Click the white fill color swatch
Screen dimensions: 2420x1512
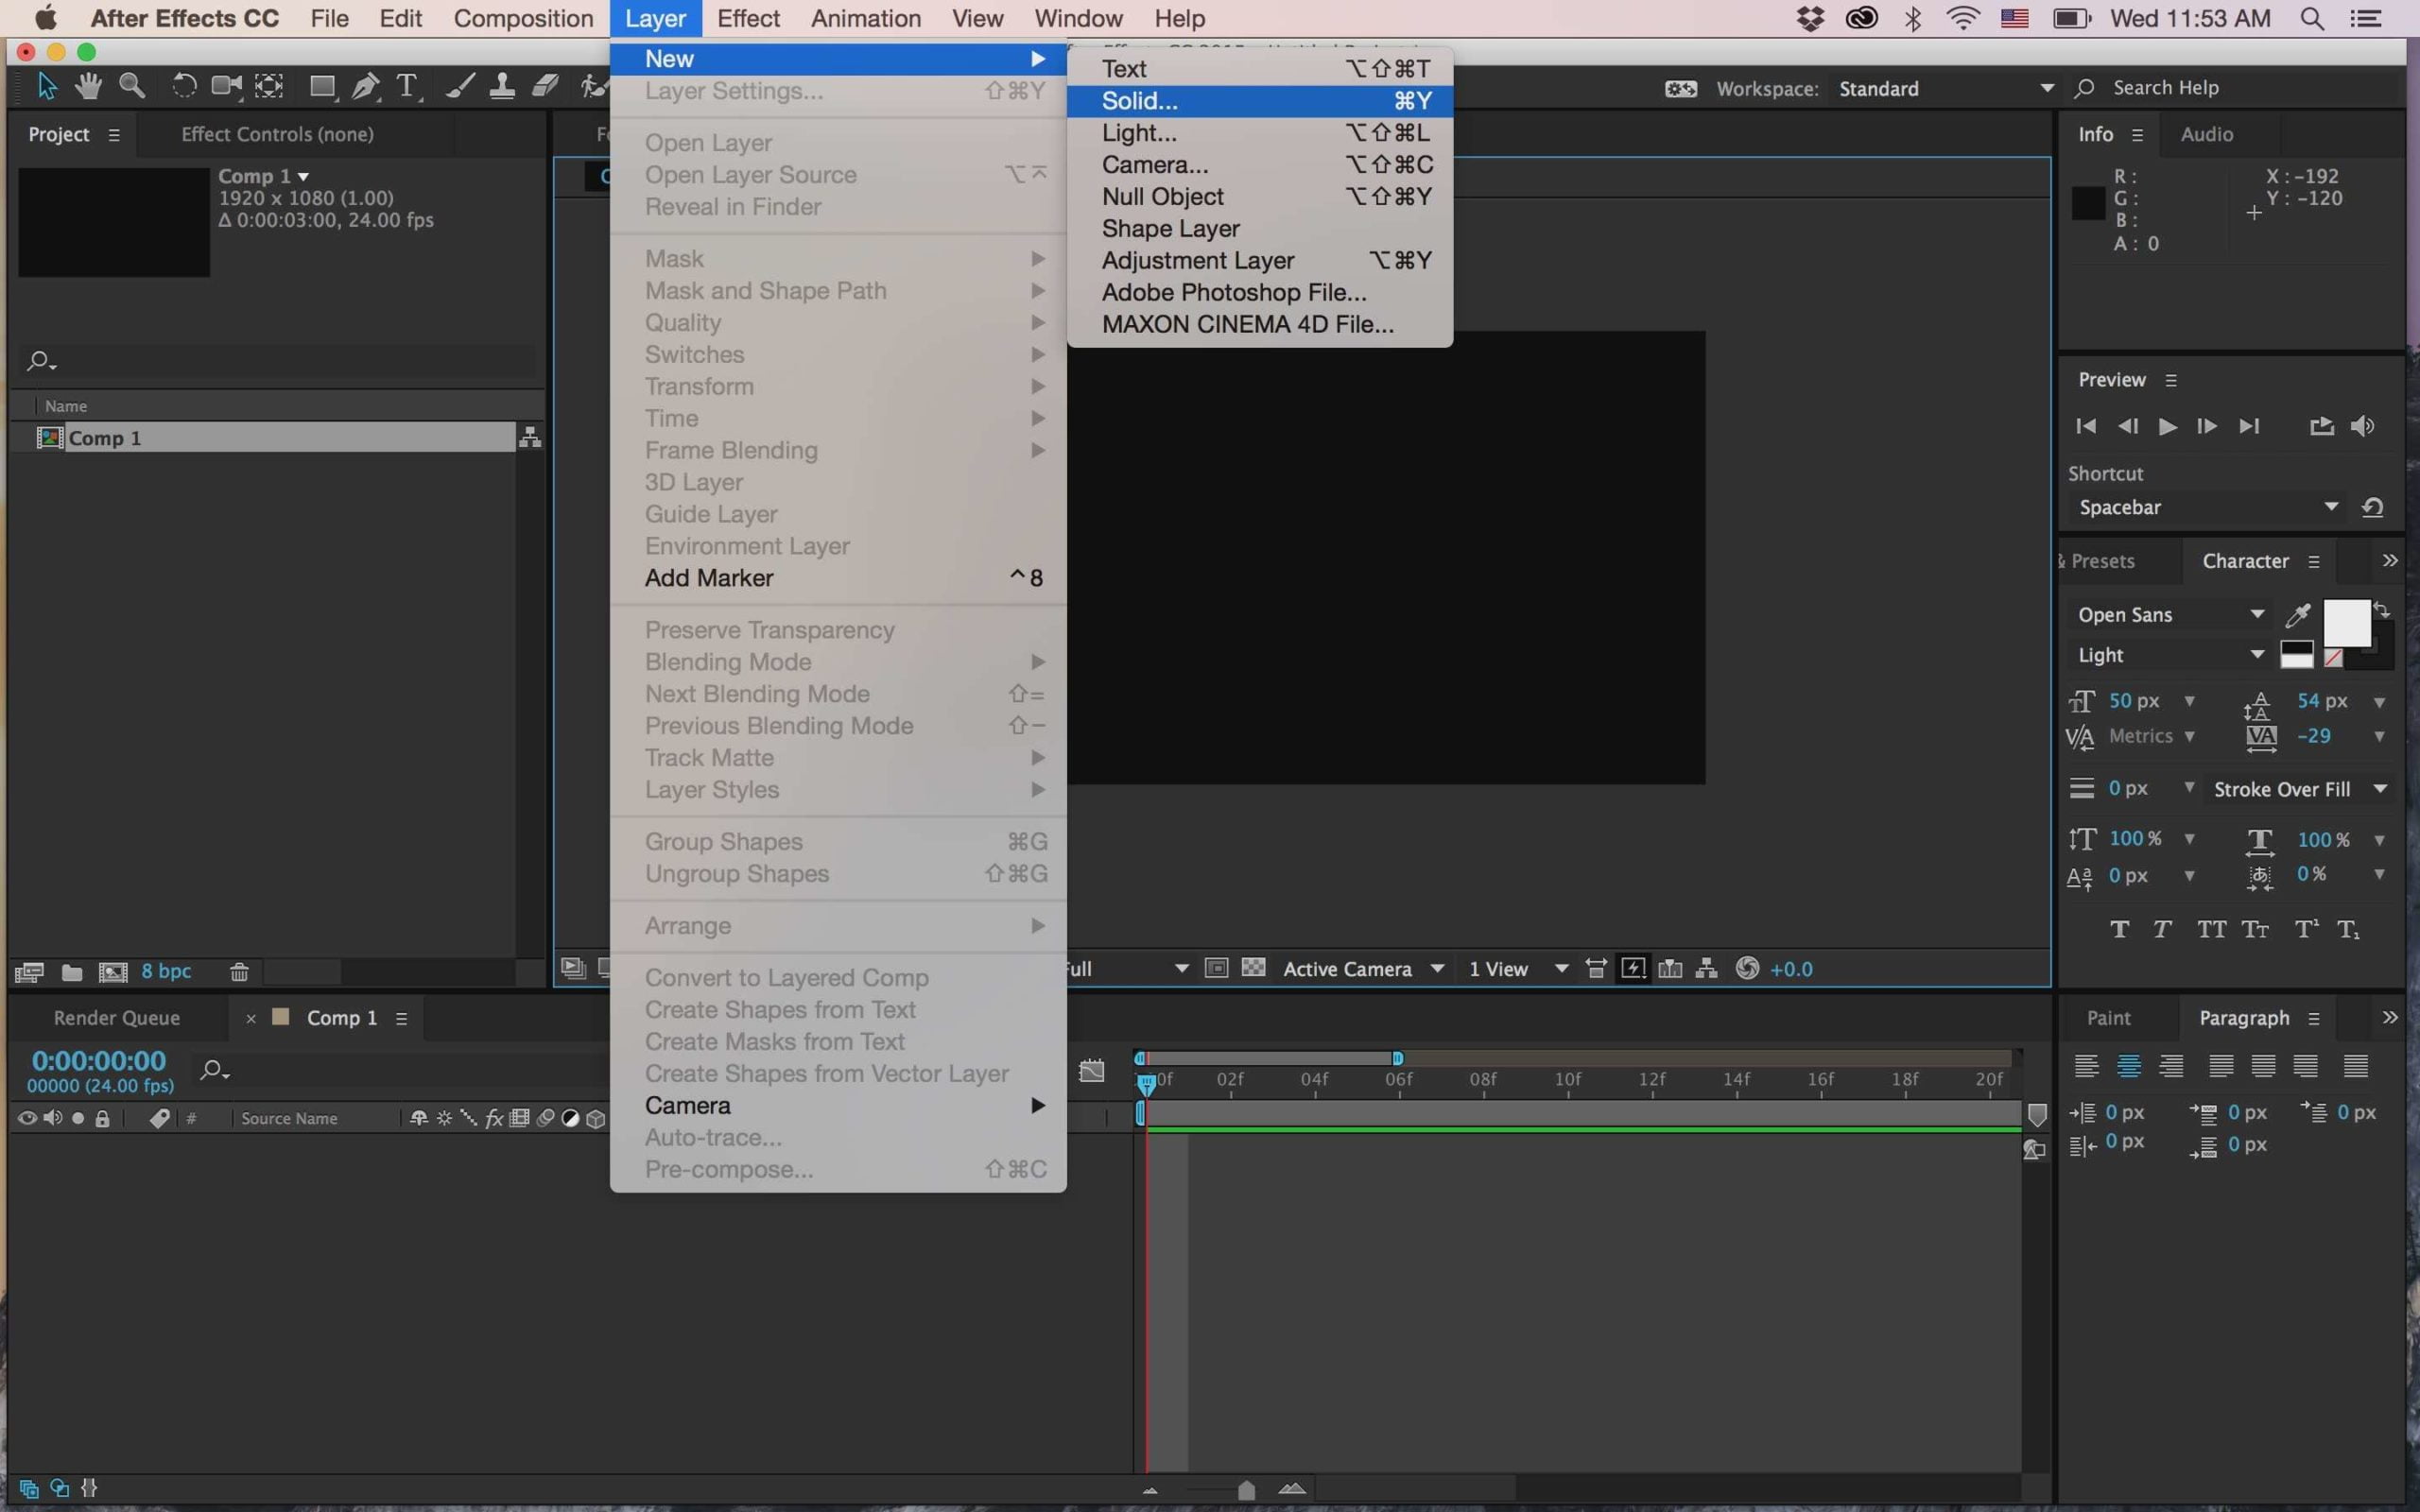pos(2346,623)
